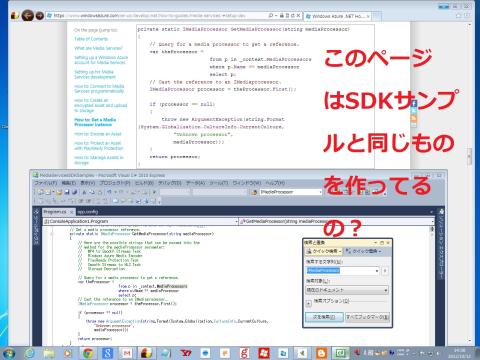Open the 検索対象 scope combo box
Image resolution: width=480 pixels, height=360 pixels.
point(347,290)
